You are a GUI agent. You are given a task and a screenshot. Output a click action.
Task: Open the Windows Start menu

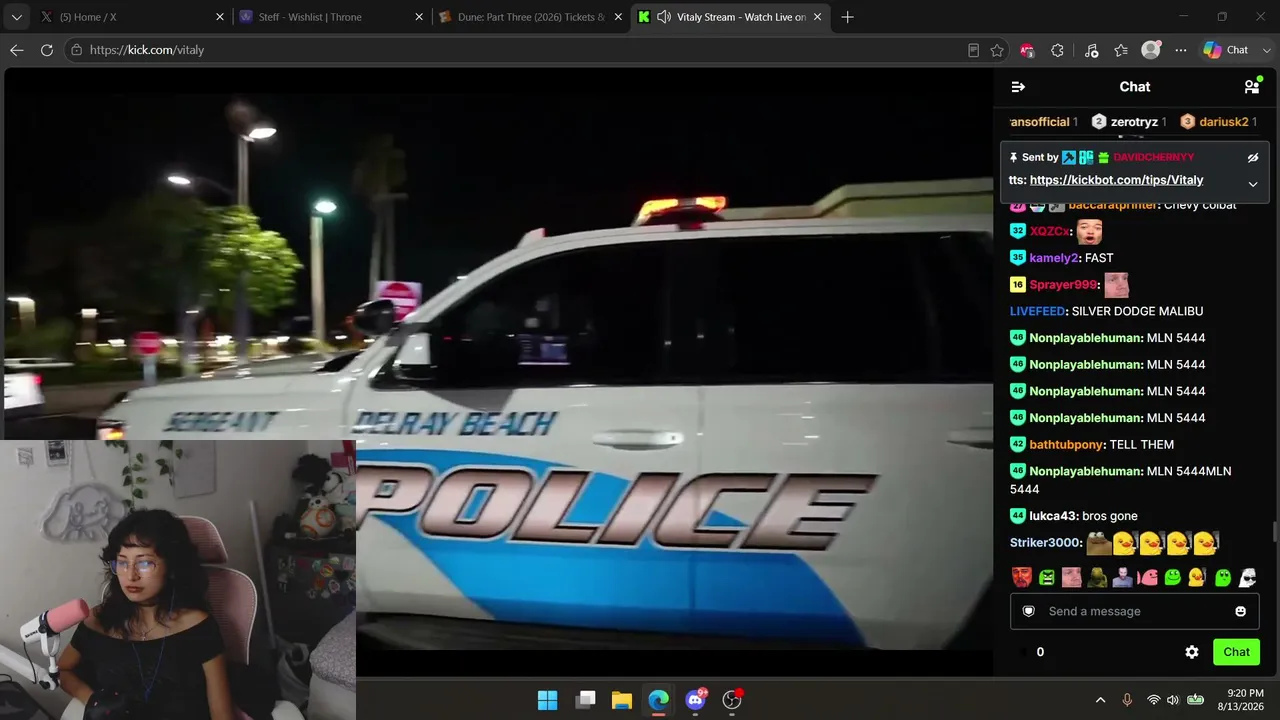pyautogui.click(x=548, y=700)
